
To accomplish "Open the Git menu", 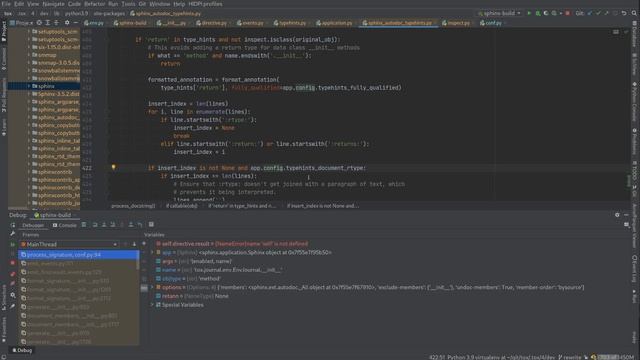I will click(142, 4).
